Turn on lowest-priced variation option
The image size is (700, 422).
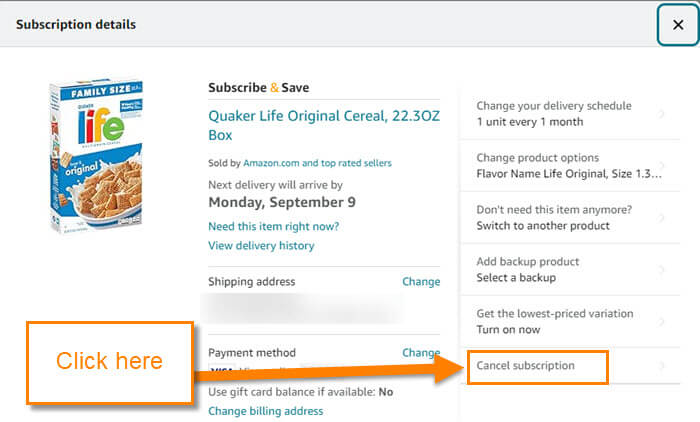[570, 321]
